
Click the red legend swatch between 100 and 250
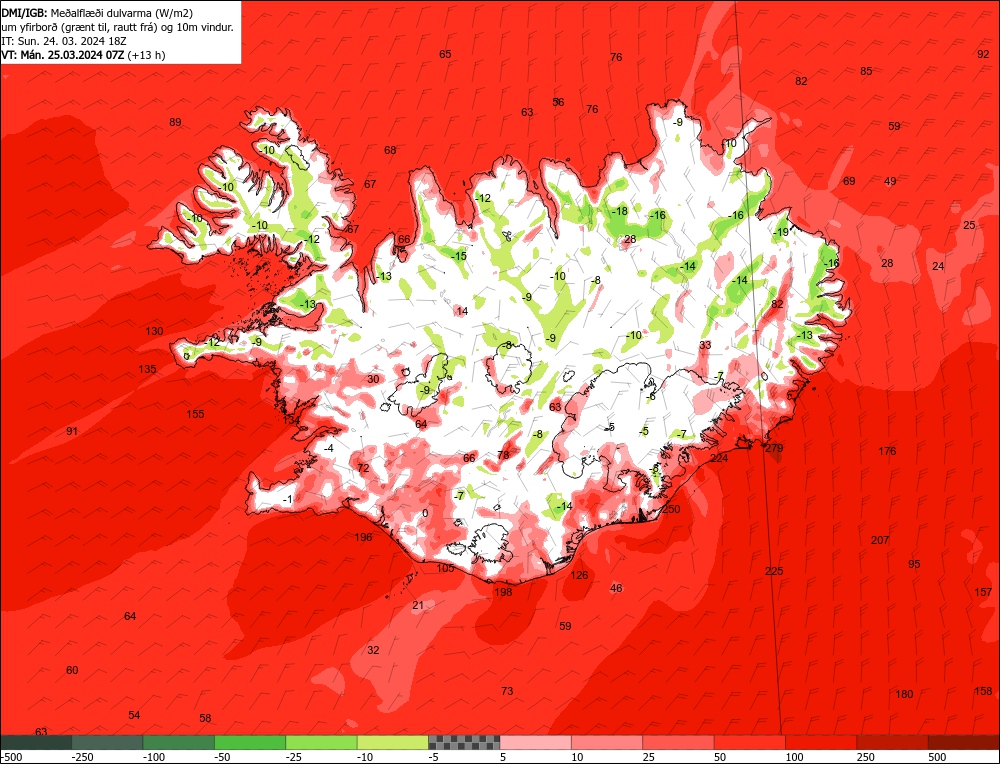(821, 742)
